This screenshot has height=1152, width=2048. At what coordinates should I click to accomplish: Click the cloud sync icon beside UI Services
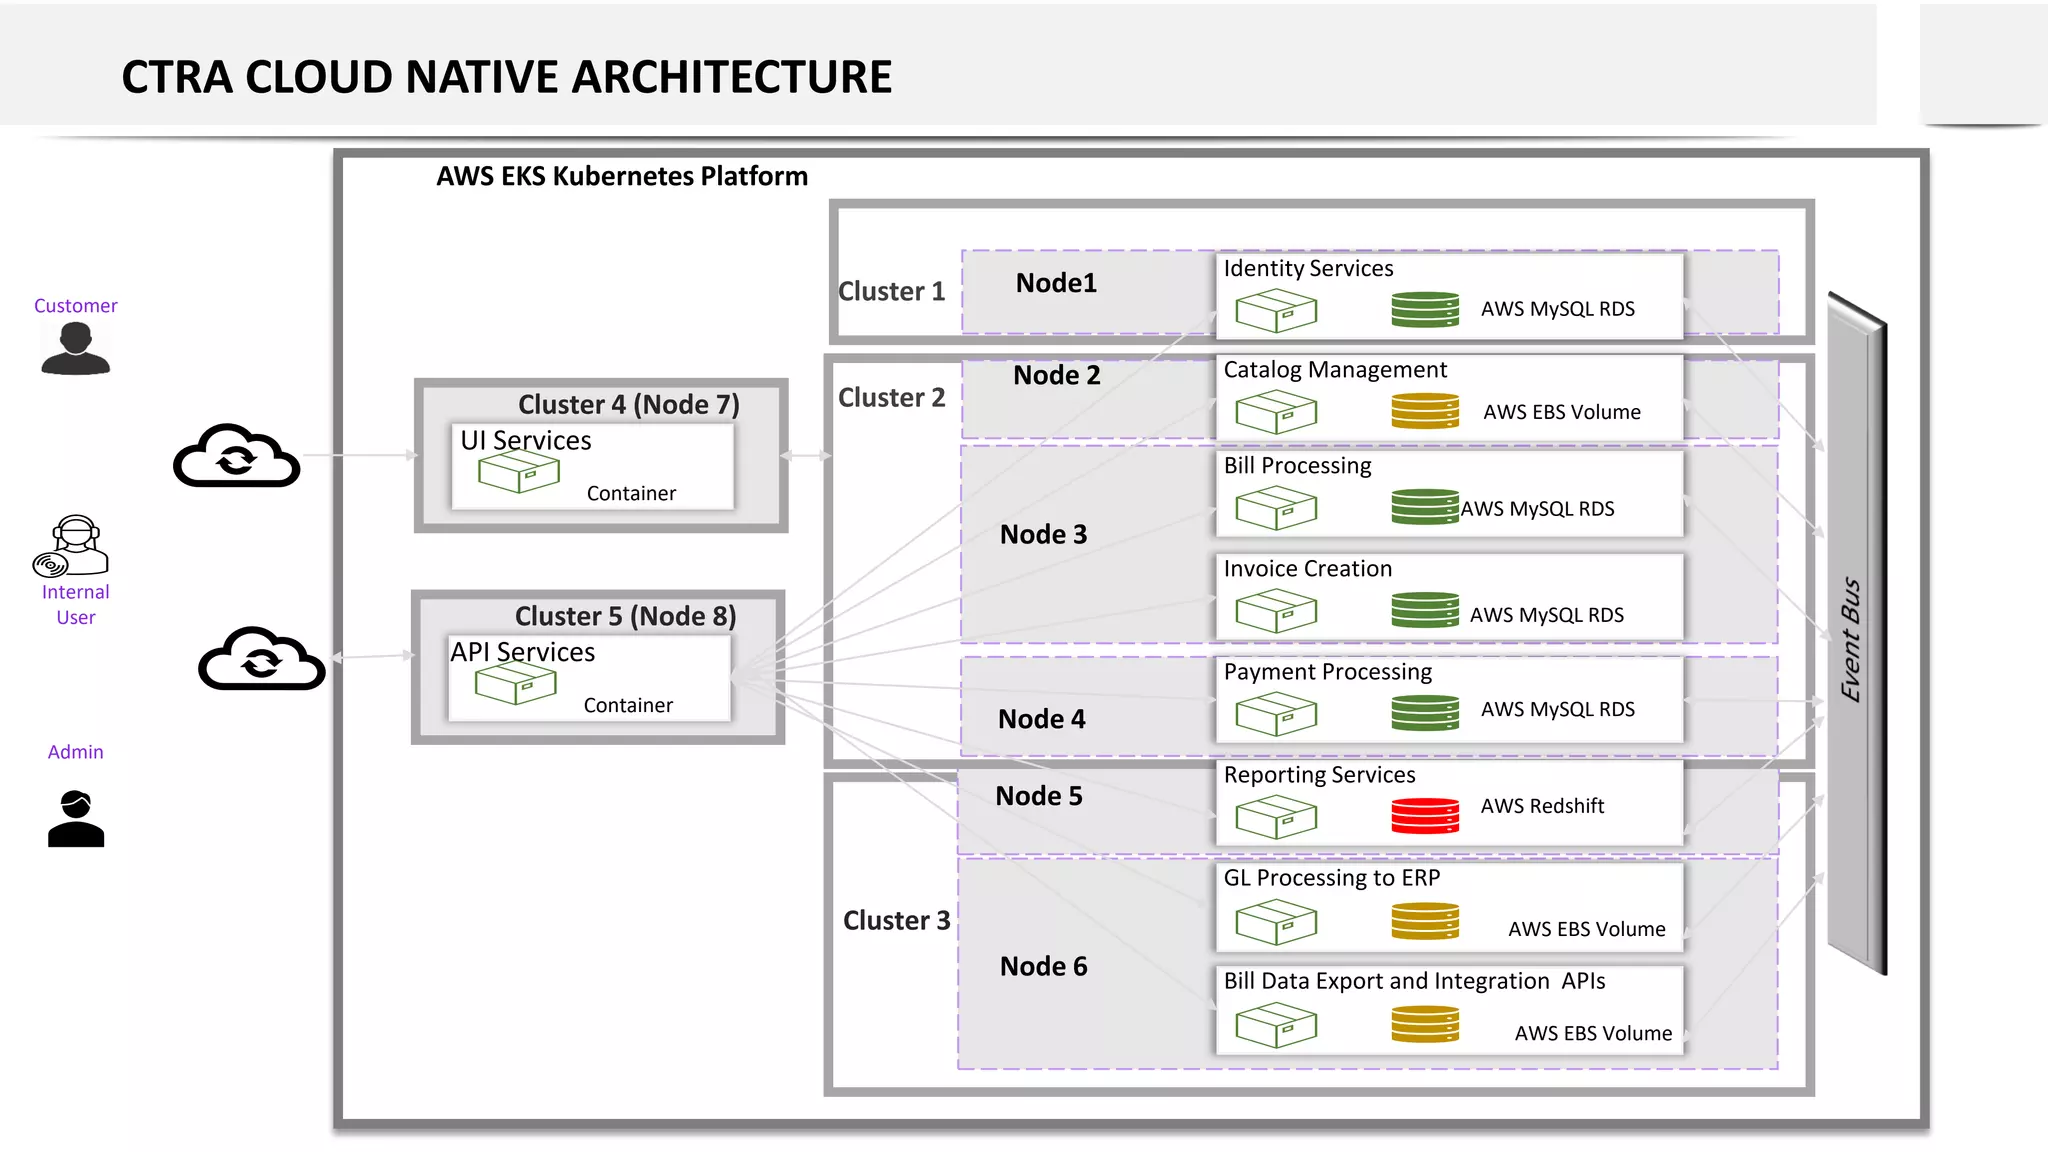pos(237,457)
